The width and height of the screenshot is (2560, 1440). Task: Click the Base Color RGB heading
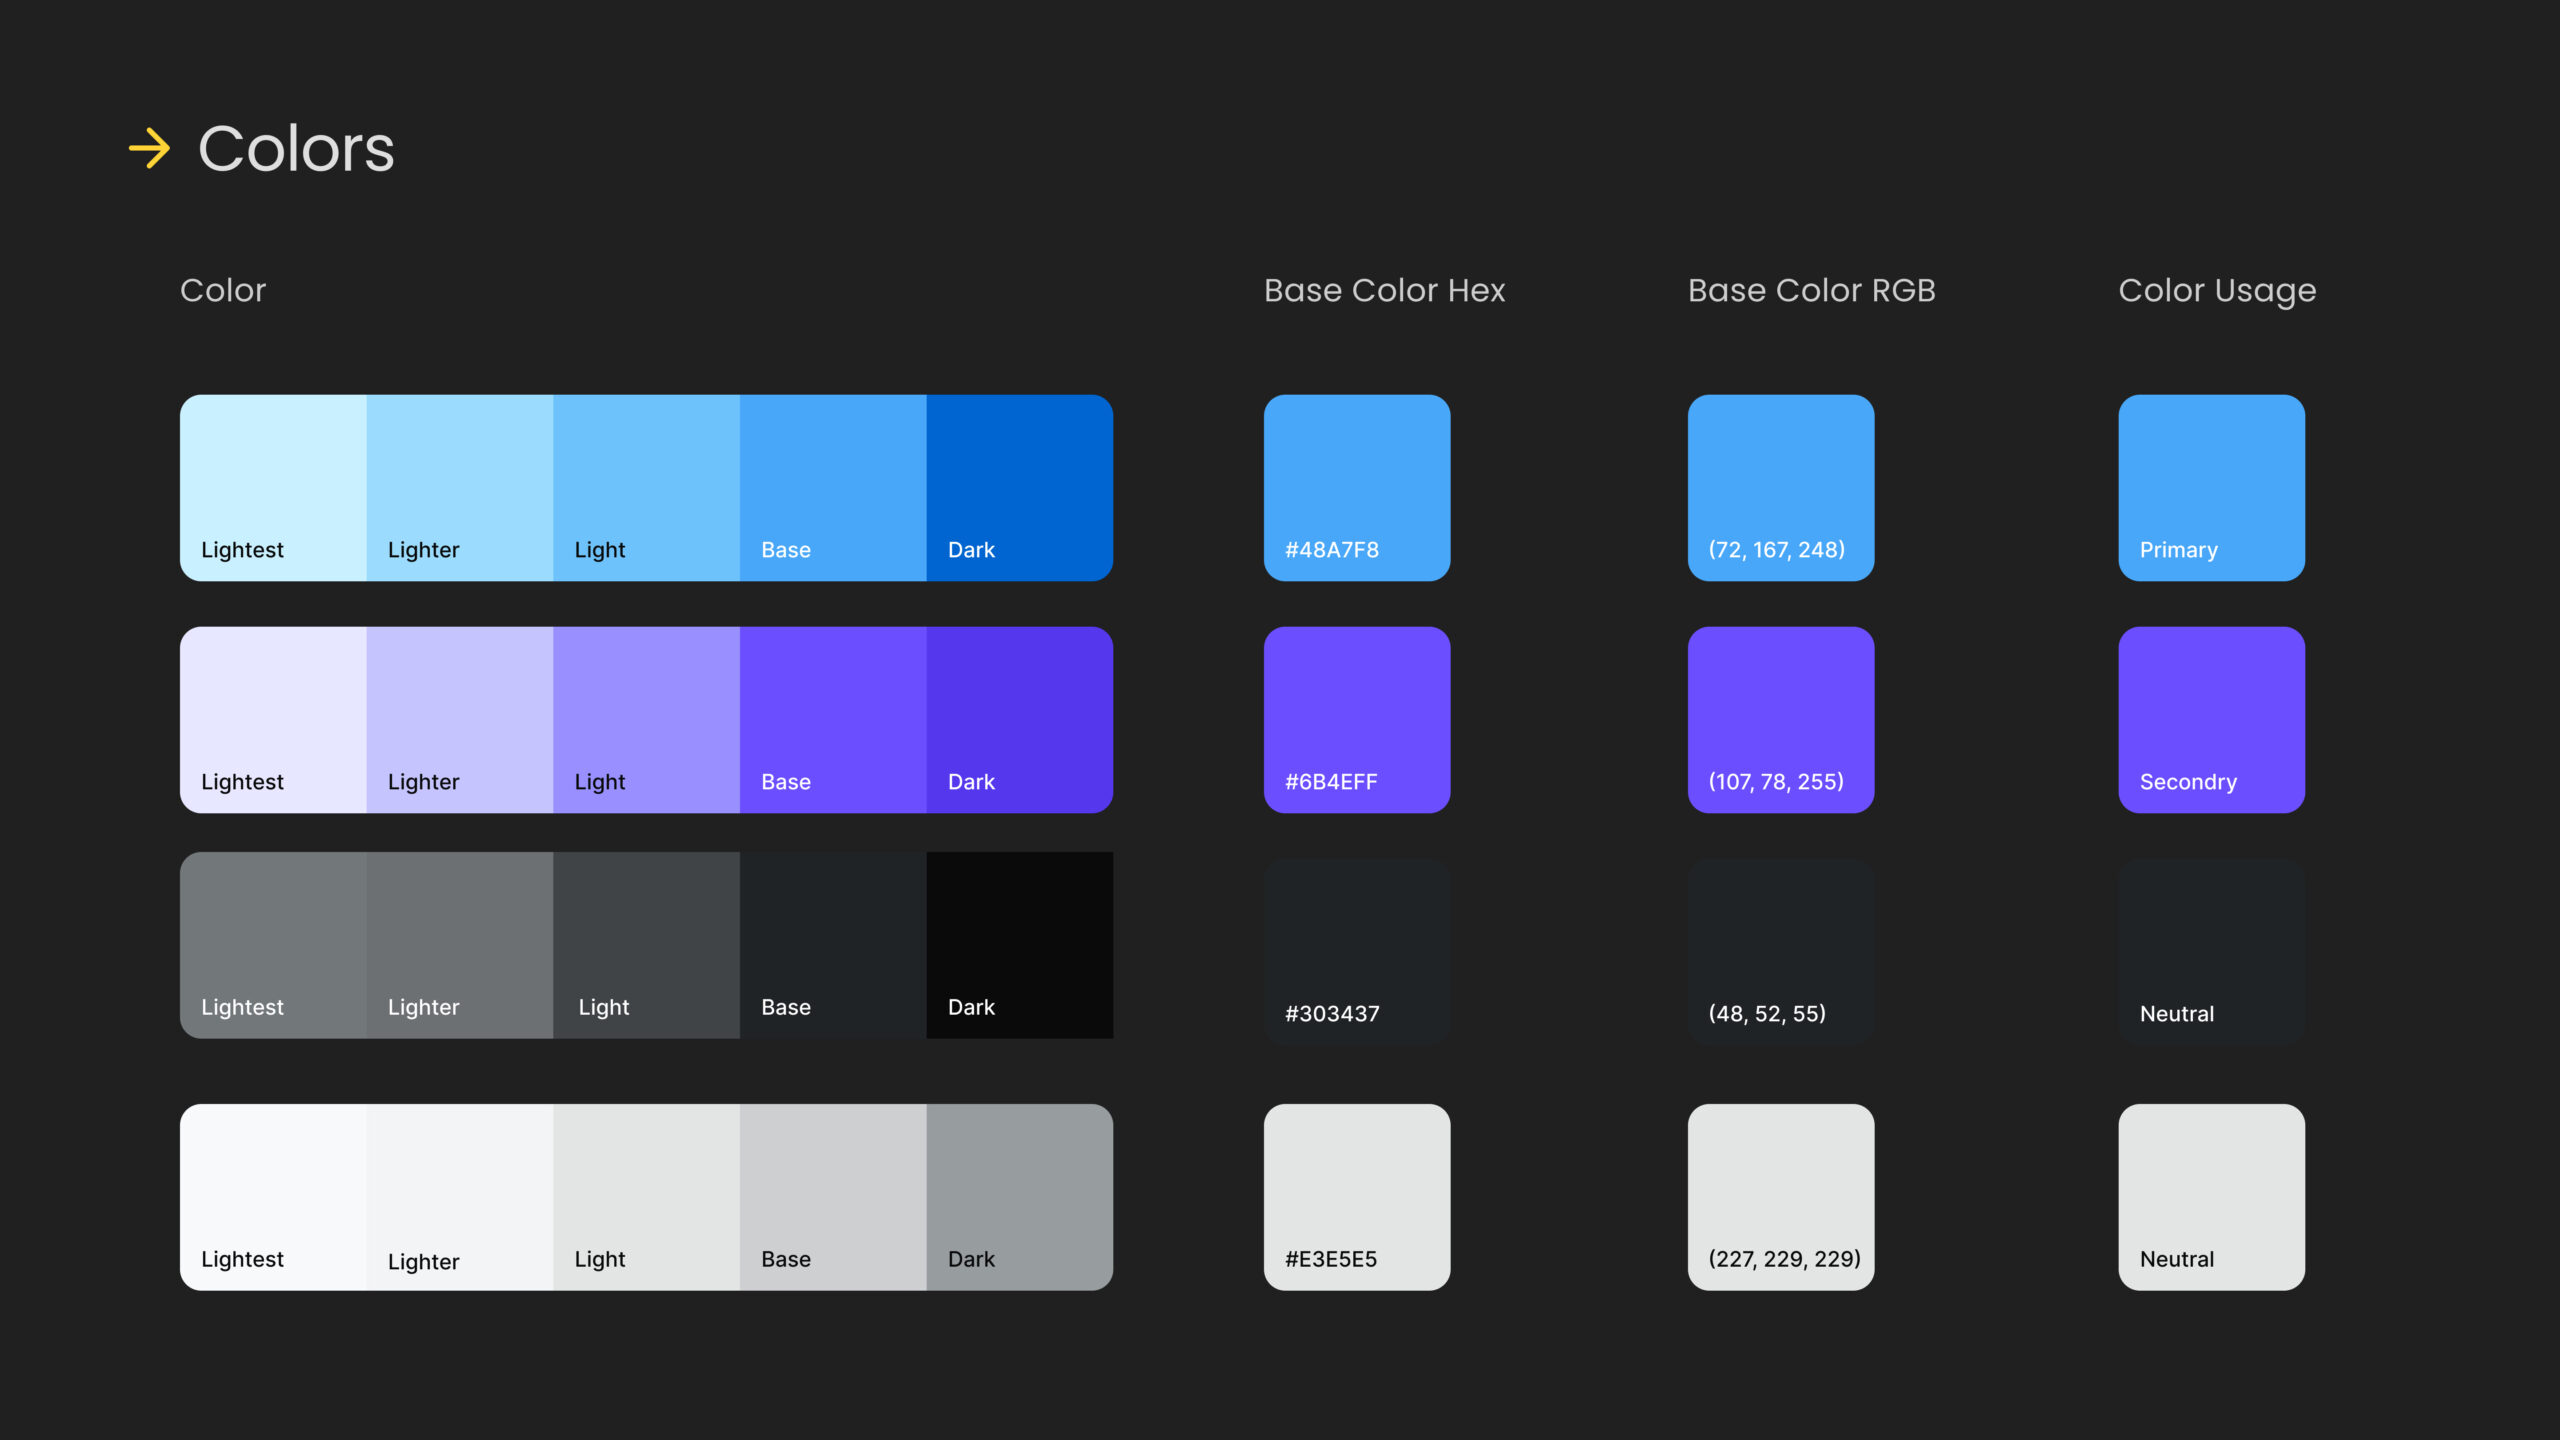pyautogui.click(x=1811, y=290)
